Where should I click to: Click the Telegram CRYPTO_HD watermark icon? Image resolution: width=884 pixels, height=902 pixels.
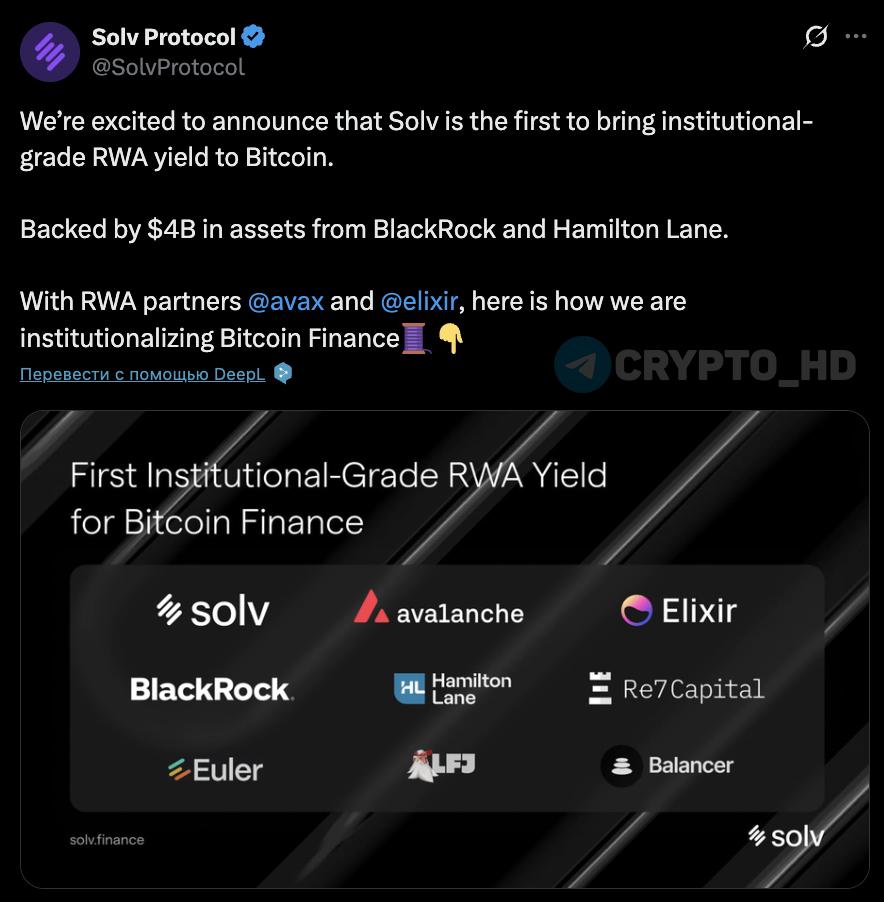[x=582, y=364]
